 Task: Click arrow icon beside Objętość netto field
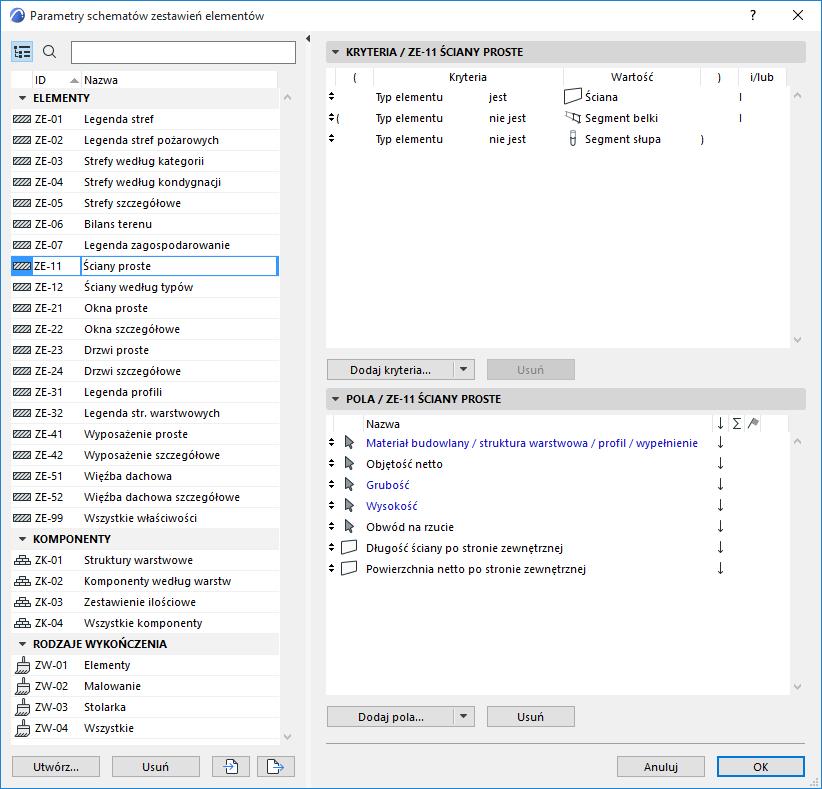coord(349,463)
